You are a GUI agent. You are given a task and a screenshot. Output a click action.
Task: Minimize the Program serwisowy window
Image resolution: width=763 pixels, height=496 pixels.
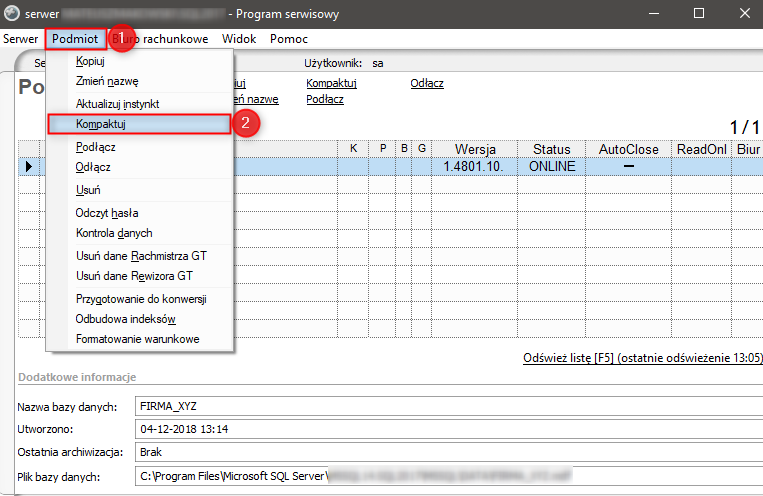coord(654,14)
